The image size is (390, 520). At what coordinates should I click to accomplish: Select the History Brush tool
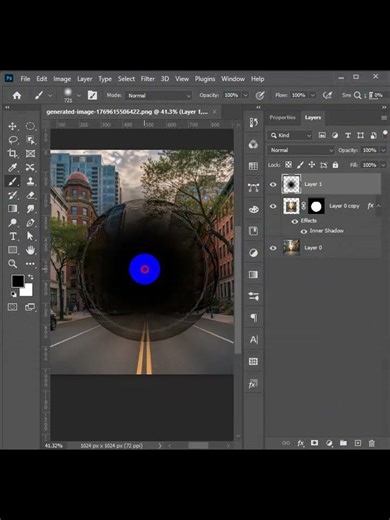(x=13, y=195)
